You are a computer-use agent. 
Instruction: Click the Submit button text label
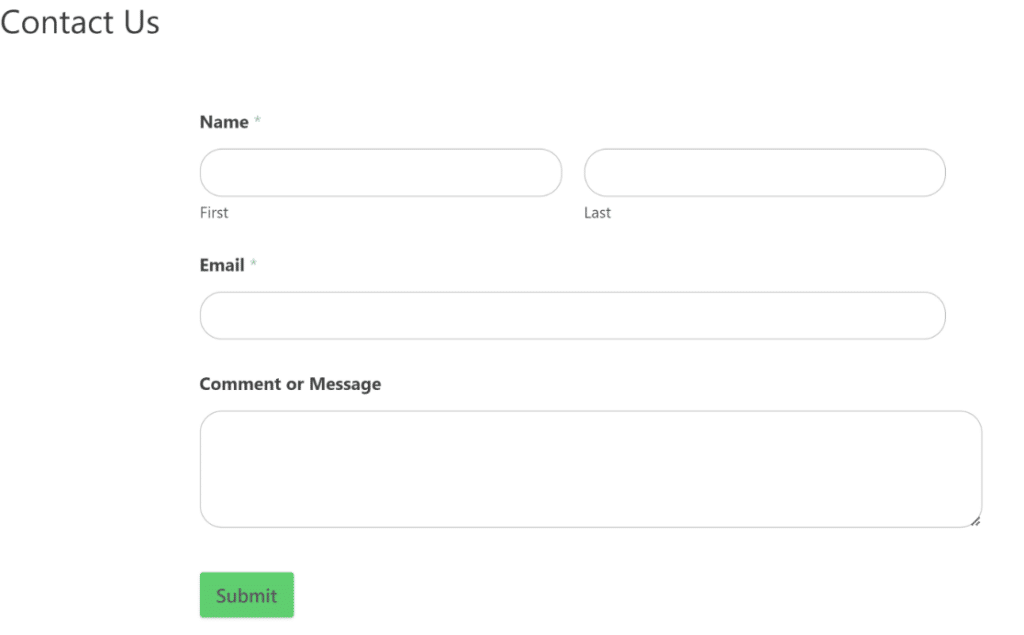coord(246,595)
